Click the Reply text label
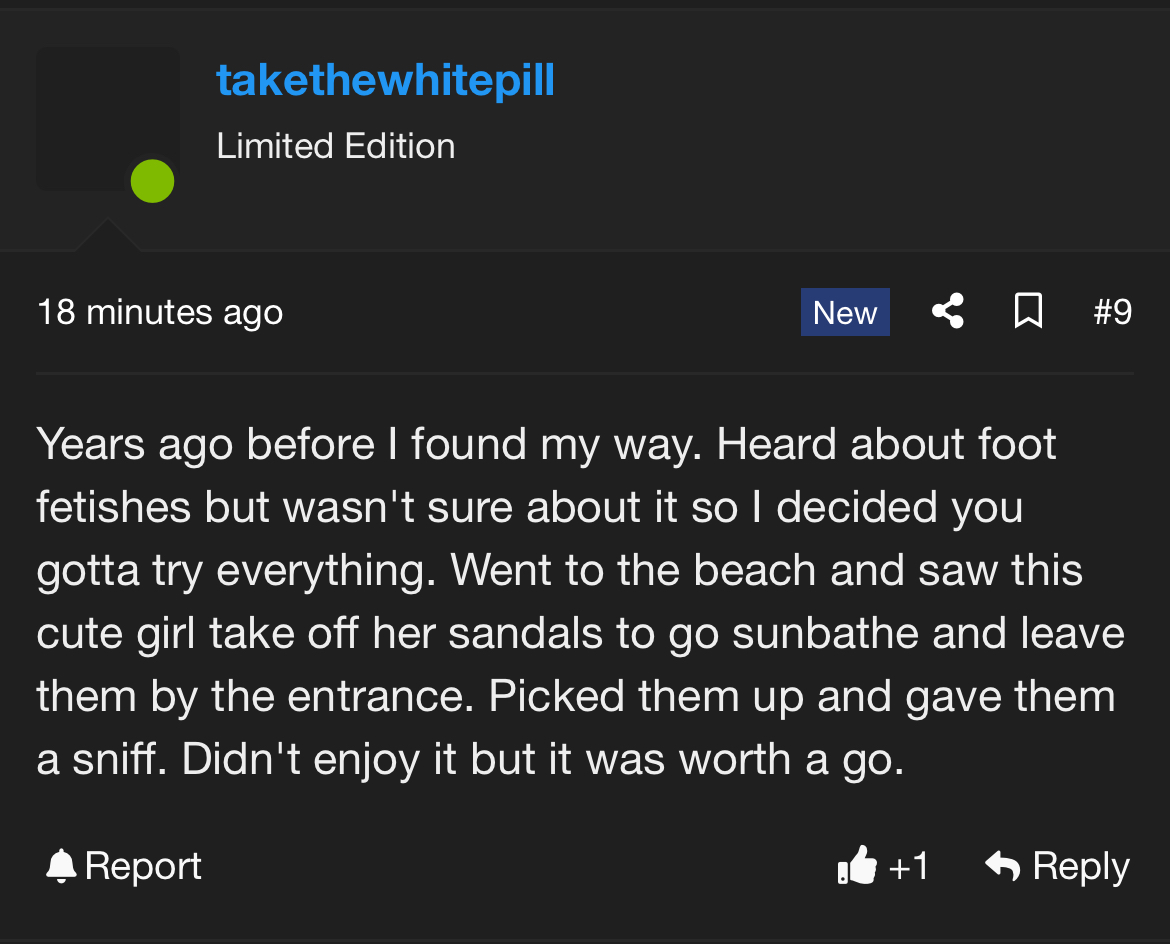 (1081, 866)
